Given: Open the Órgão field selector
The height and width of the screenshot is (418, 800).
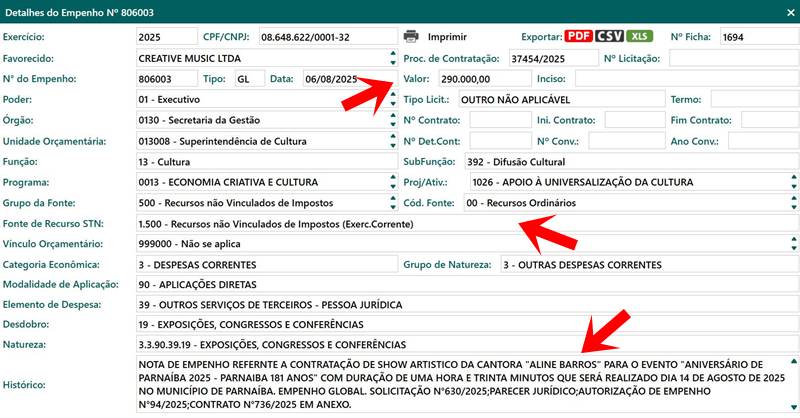Looking at the screenshot, I should (392, 121).
